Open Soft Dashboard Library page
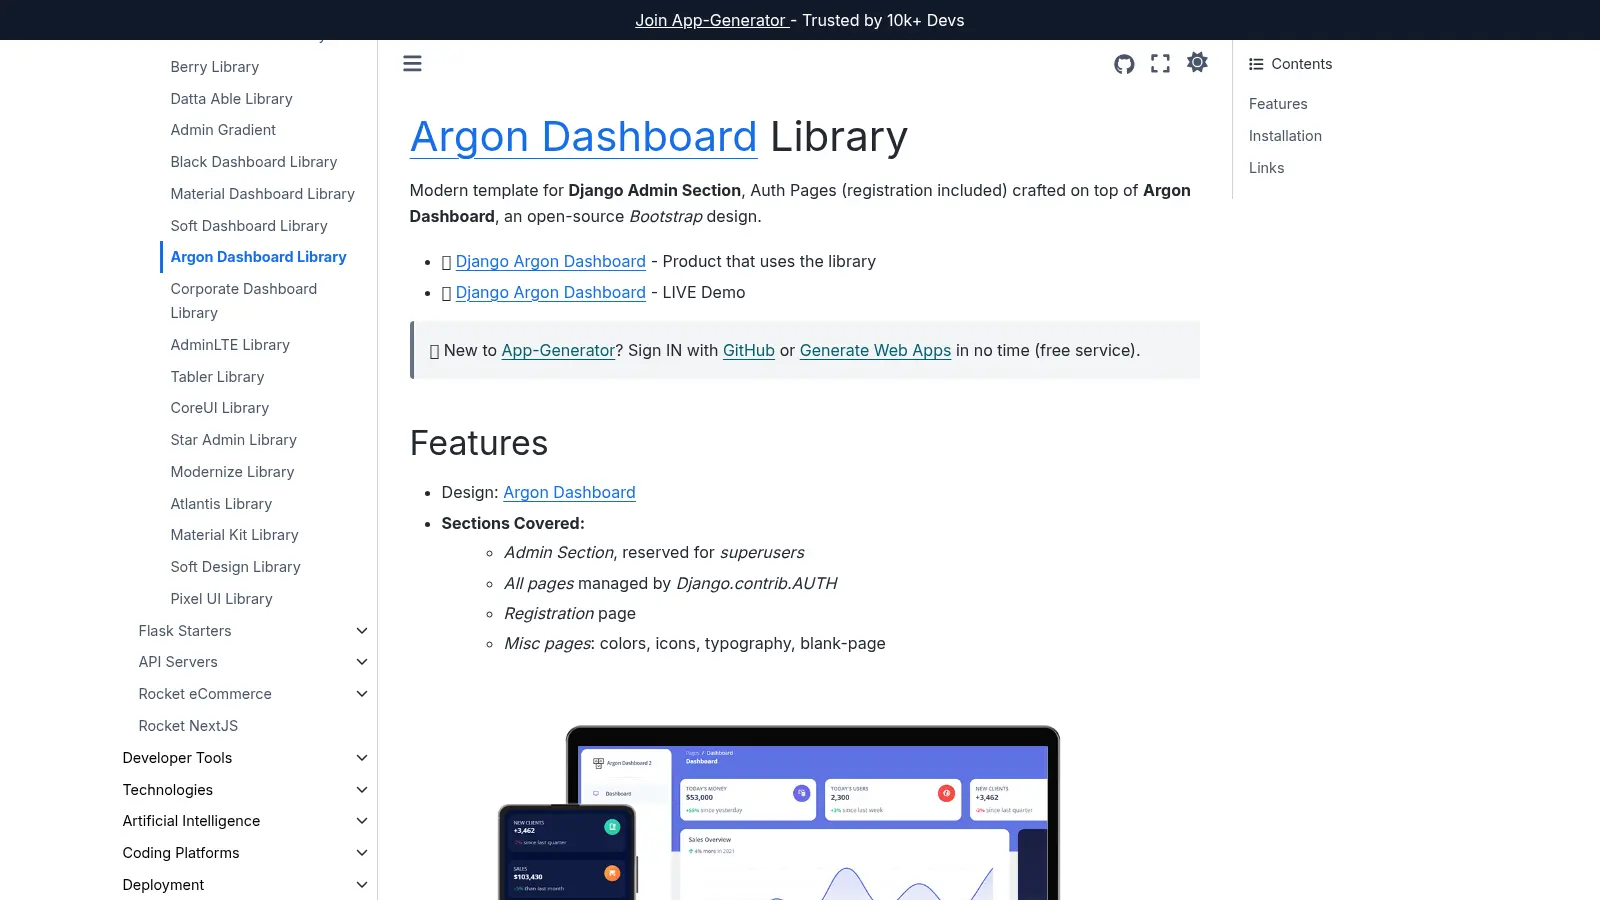The width and height of the screenshot is (1600, 900). (x=249, y=226)
